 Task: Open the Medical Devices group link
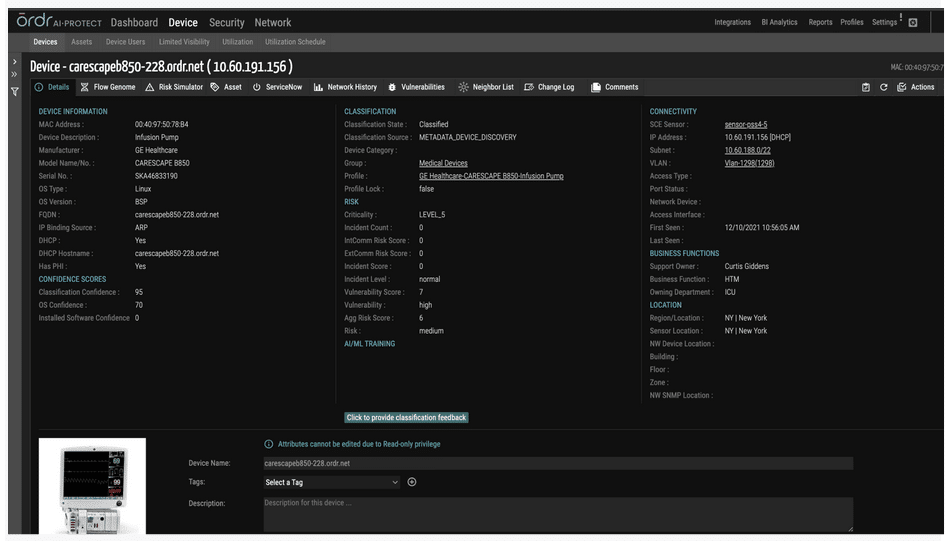443,163
